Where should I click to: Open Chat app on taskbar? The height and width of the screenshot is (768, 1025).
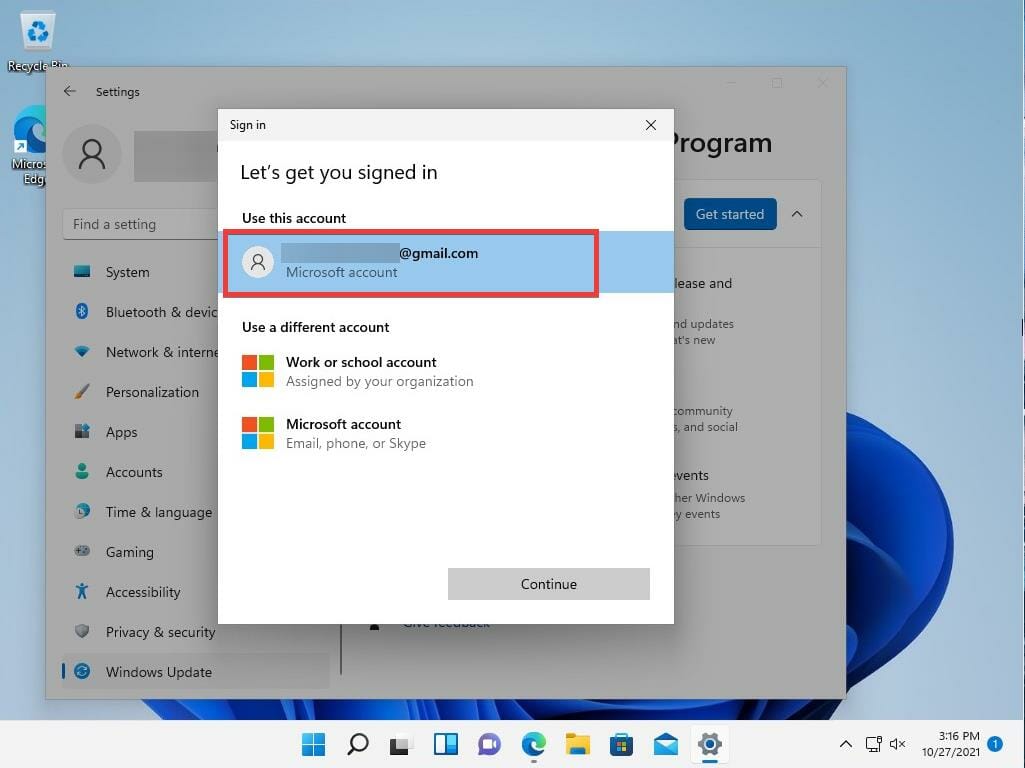pos(490,744)
